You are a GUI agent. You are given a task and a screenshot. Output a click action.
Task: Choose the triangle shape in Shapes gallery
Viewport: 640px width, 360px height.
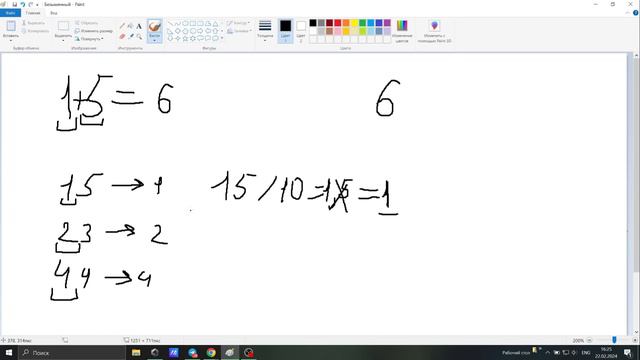pyautogui.click(x=215, y=24)
